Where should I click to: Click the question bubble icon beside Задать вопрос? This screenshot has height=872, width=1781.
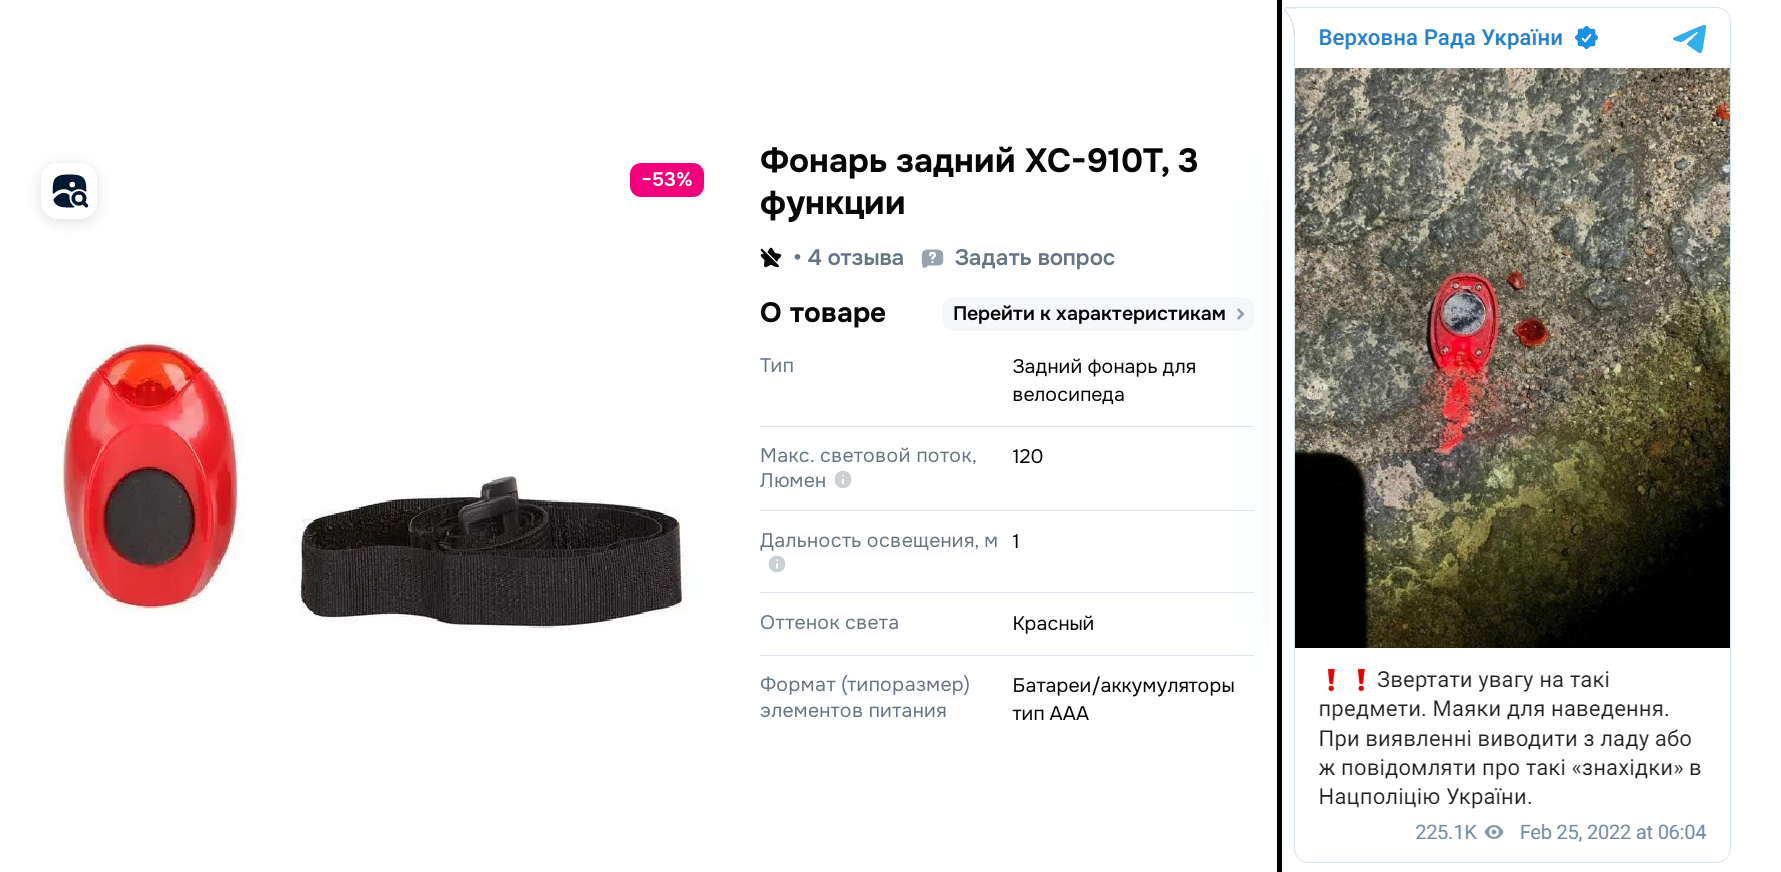(932, 258)
